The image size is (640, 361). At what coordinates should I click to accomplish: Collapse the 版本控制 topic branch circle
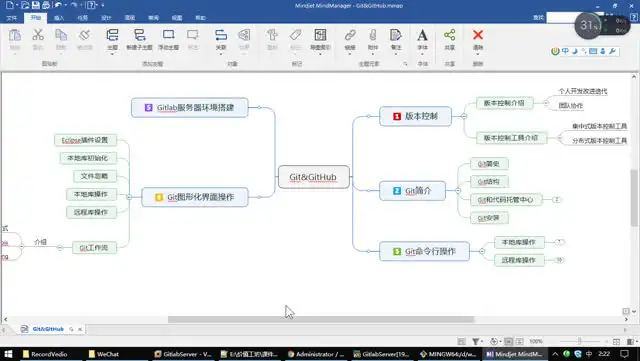[464, 116]
